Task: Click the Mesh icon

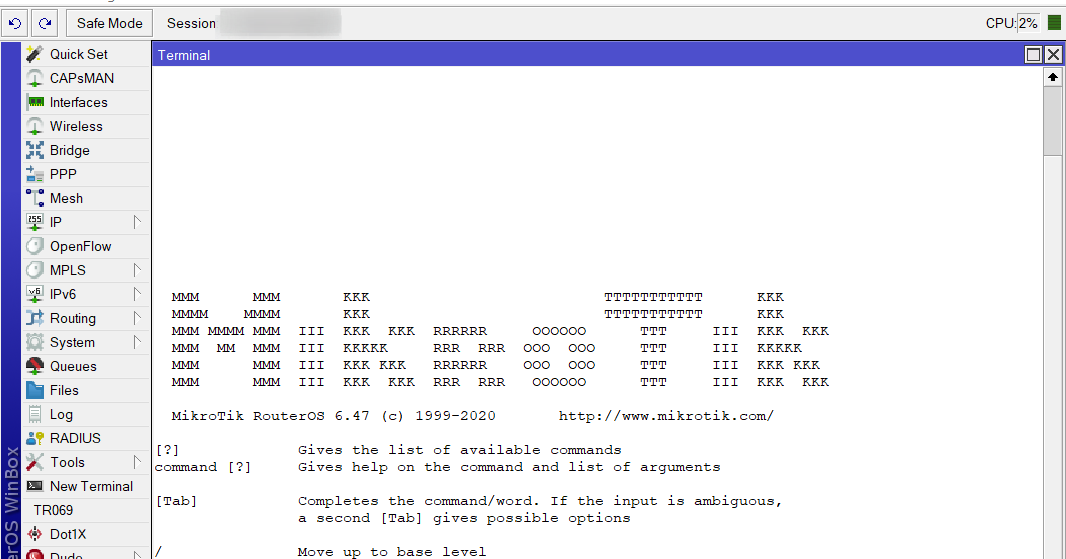Action: click(x=35, y=199)
